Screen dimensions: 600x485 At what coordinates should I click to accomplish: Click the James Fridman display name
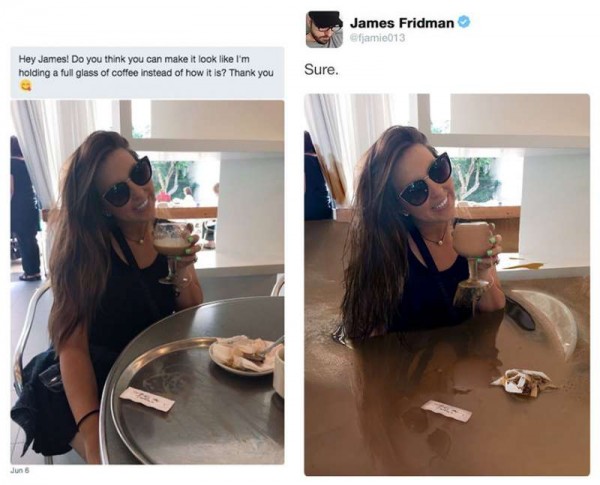(402, 23)
